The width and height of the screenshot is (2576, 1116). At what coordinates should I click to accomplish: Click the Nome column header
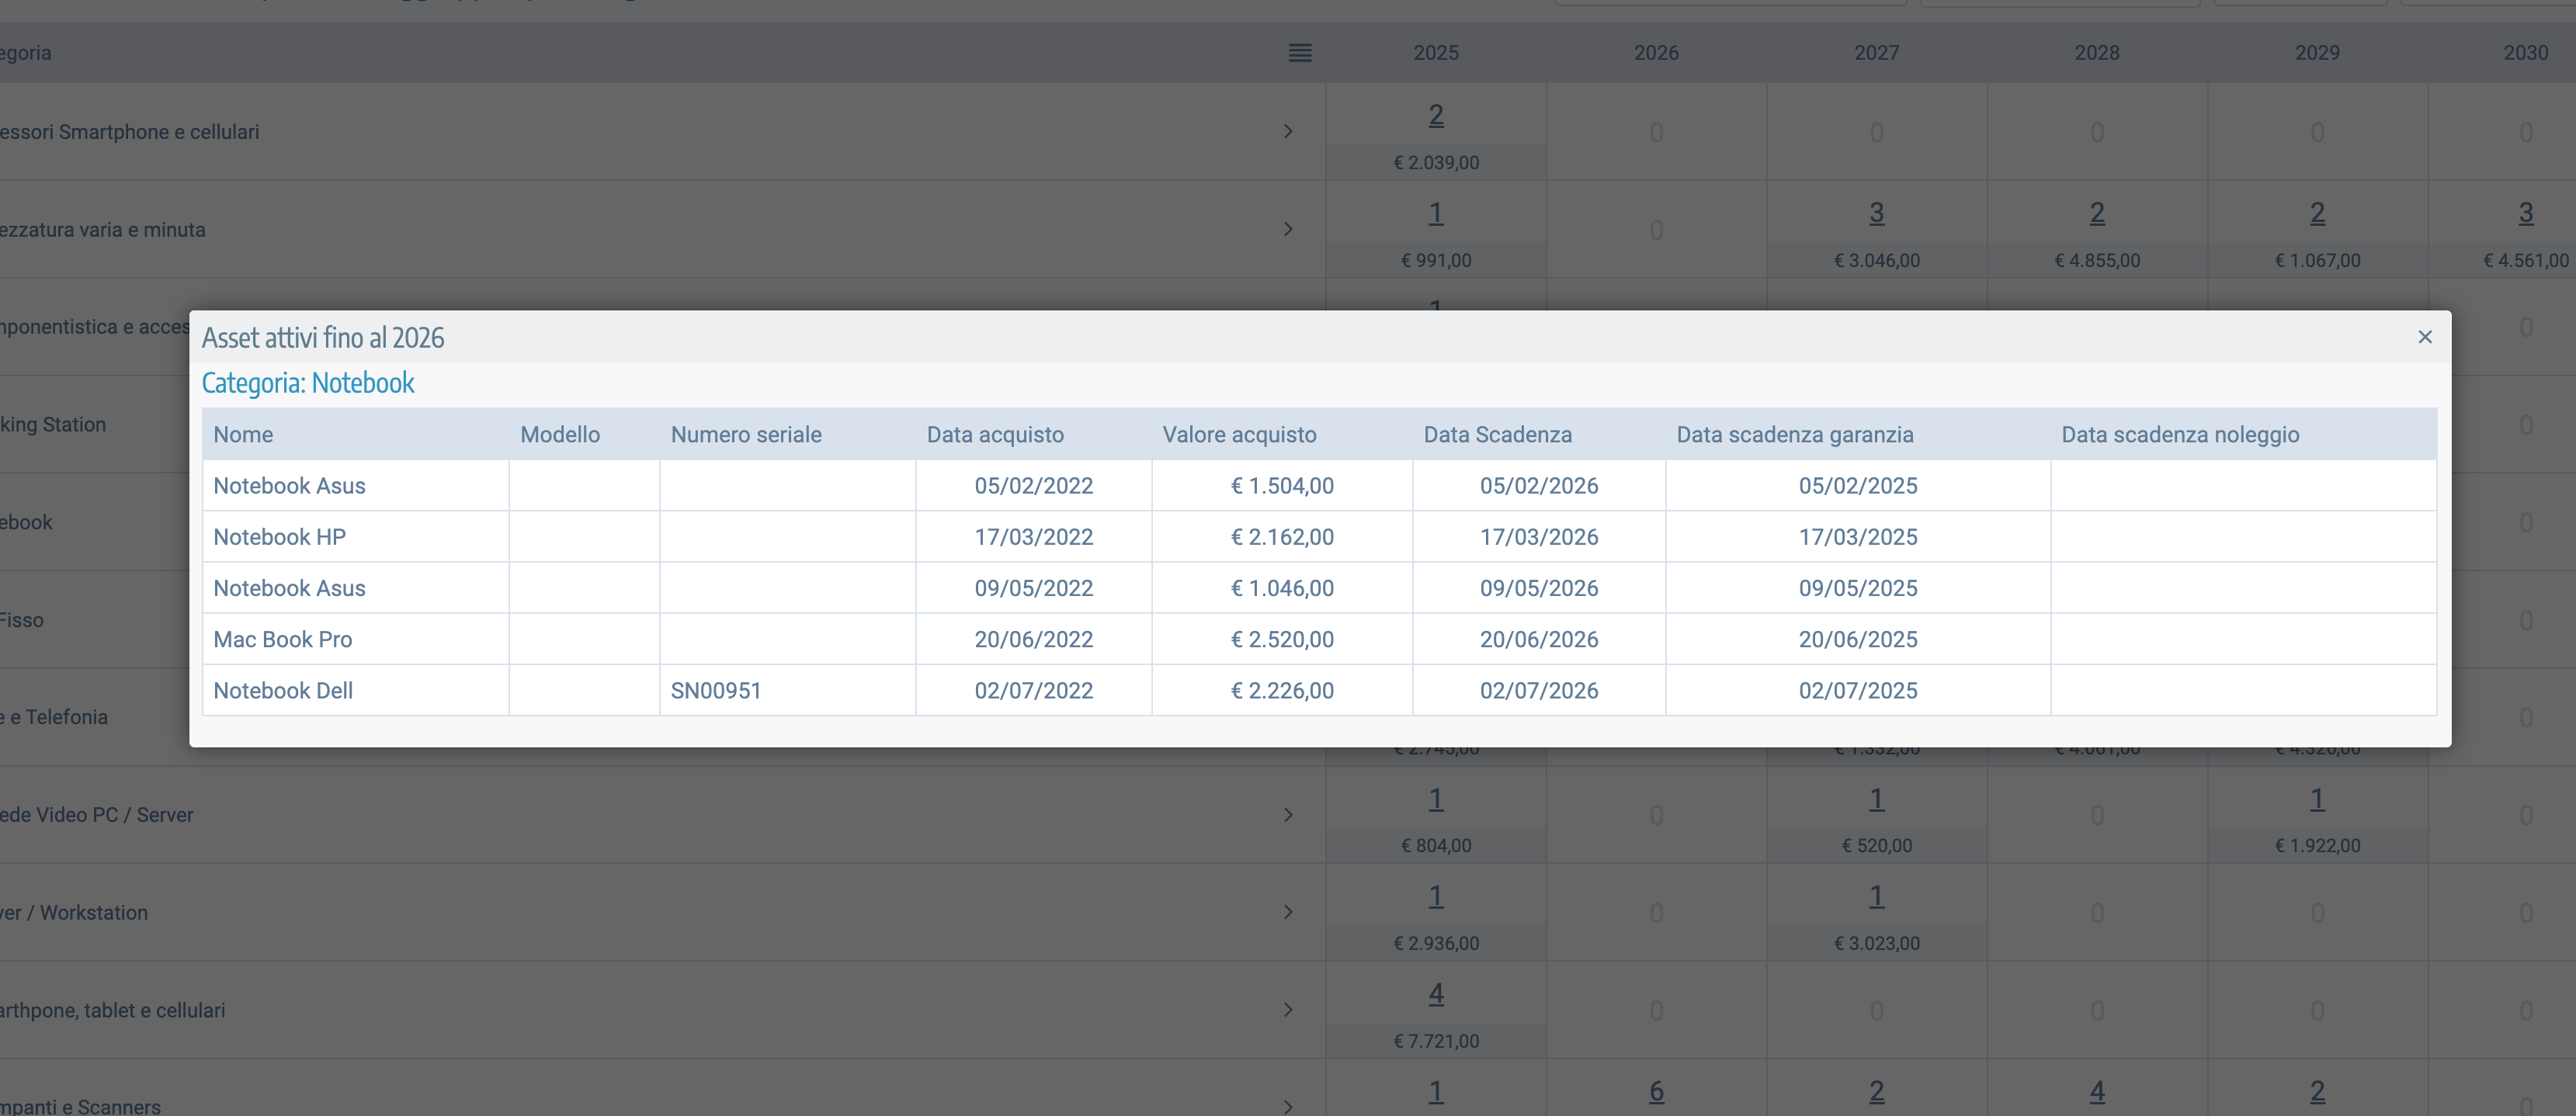tap(243, 435)
